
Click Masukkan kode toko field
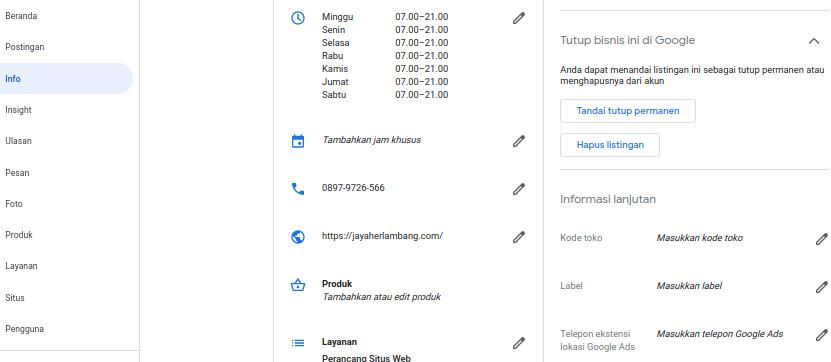(x=700, y=238)
